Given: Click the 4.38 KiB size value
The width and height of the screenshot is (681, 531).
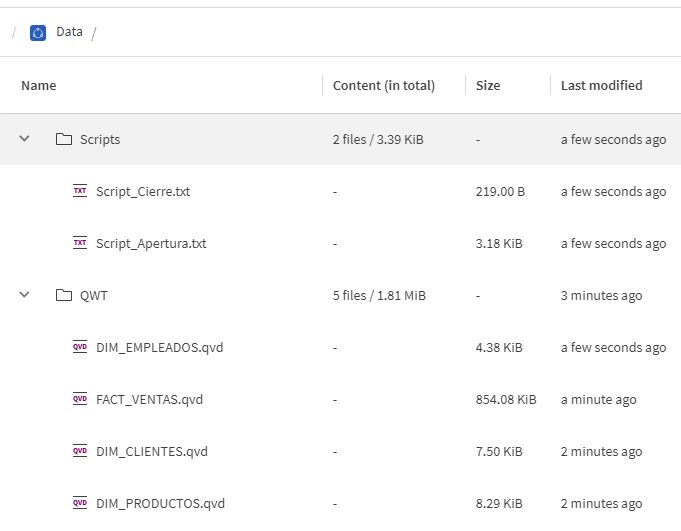Looking at the screenshot, I should coord(499,348).
